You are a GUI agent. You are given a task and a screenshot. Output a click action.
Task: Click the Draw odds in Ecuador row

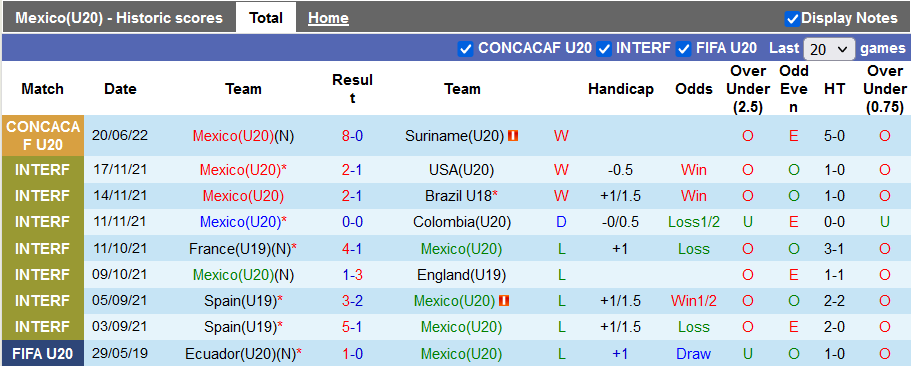pyautogui.click(x=694, y=354)
